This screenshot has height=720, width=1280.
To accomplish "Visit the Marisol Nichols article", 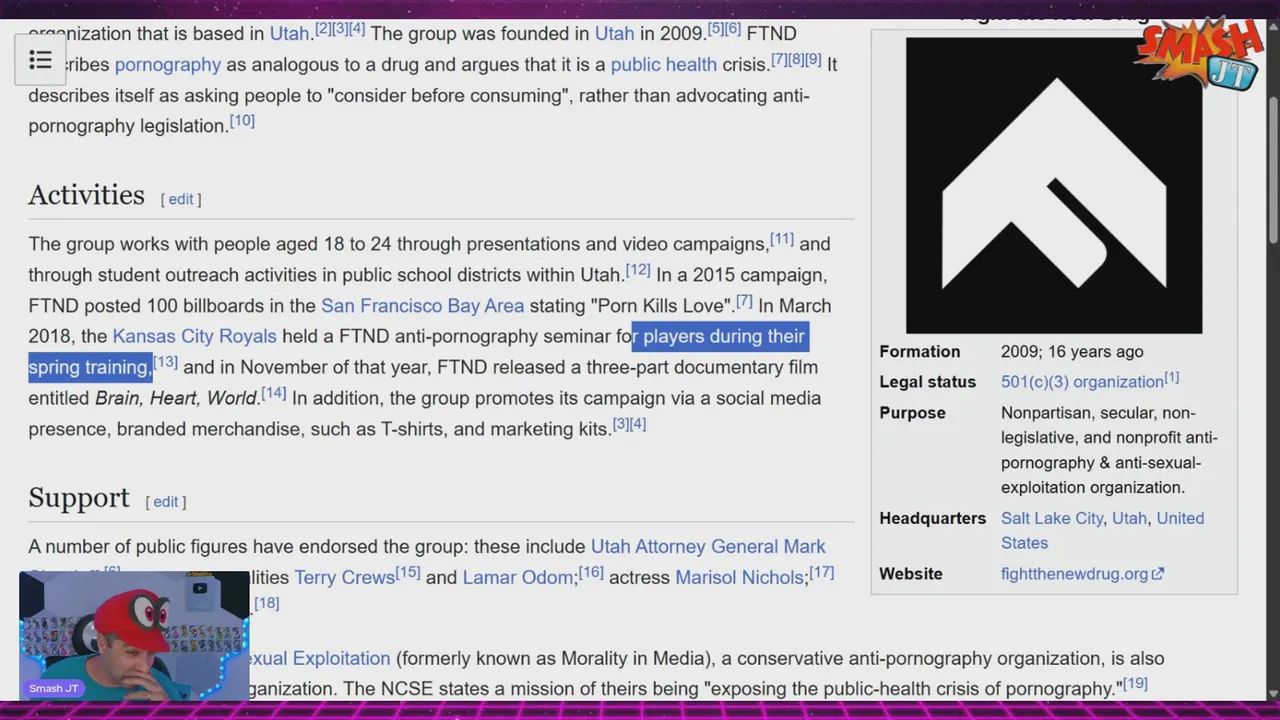I will 739,577.
